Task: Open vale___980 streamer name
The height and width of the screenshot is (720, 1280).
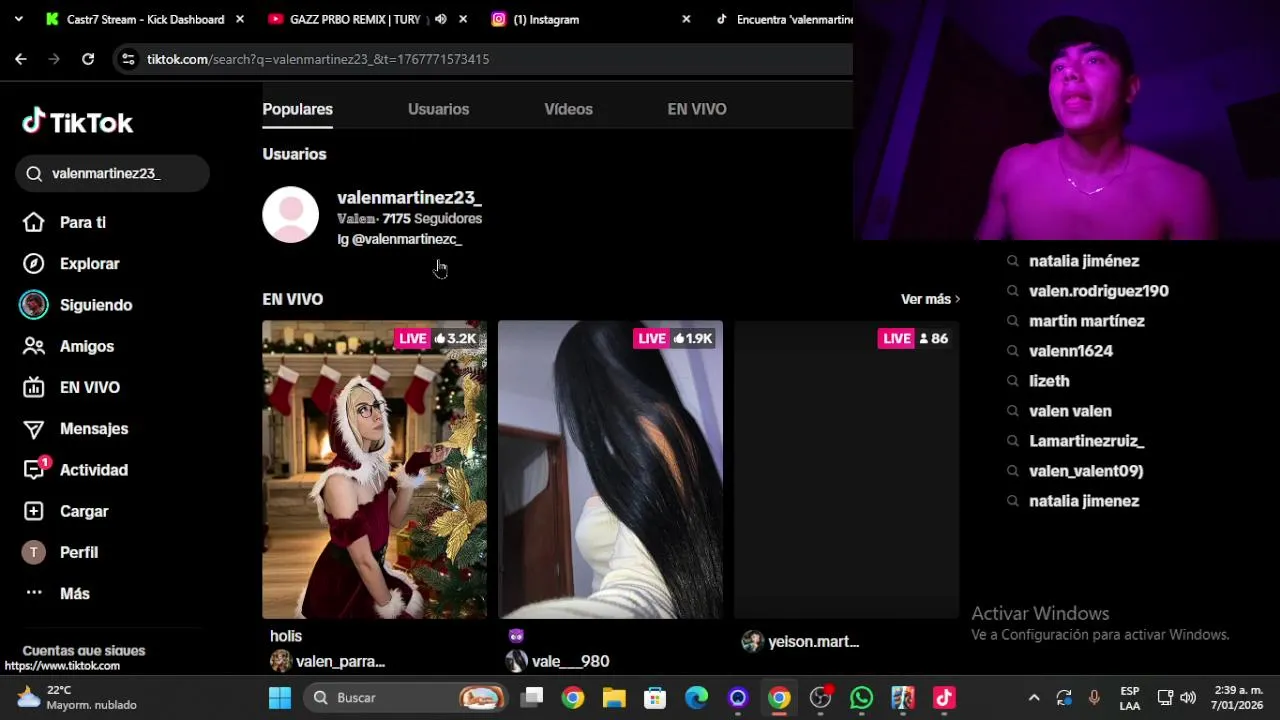Action: [570, 661]
